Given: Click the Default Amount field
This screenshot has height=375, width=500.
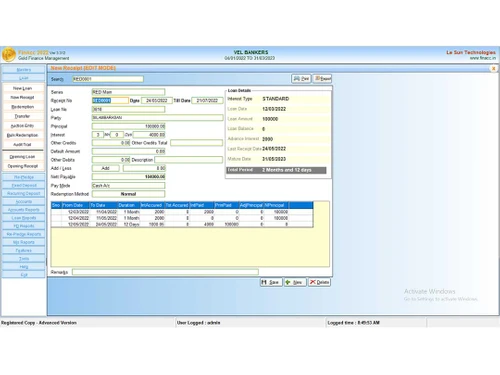Looking at the screenshot, I should click(128, 151).
